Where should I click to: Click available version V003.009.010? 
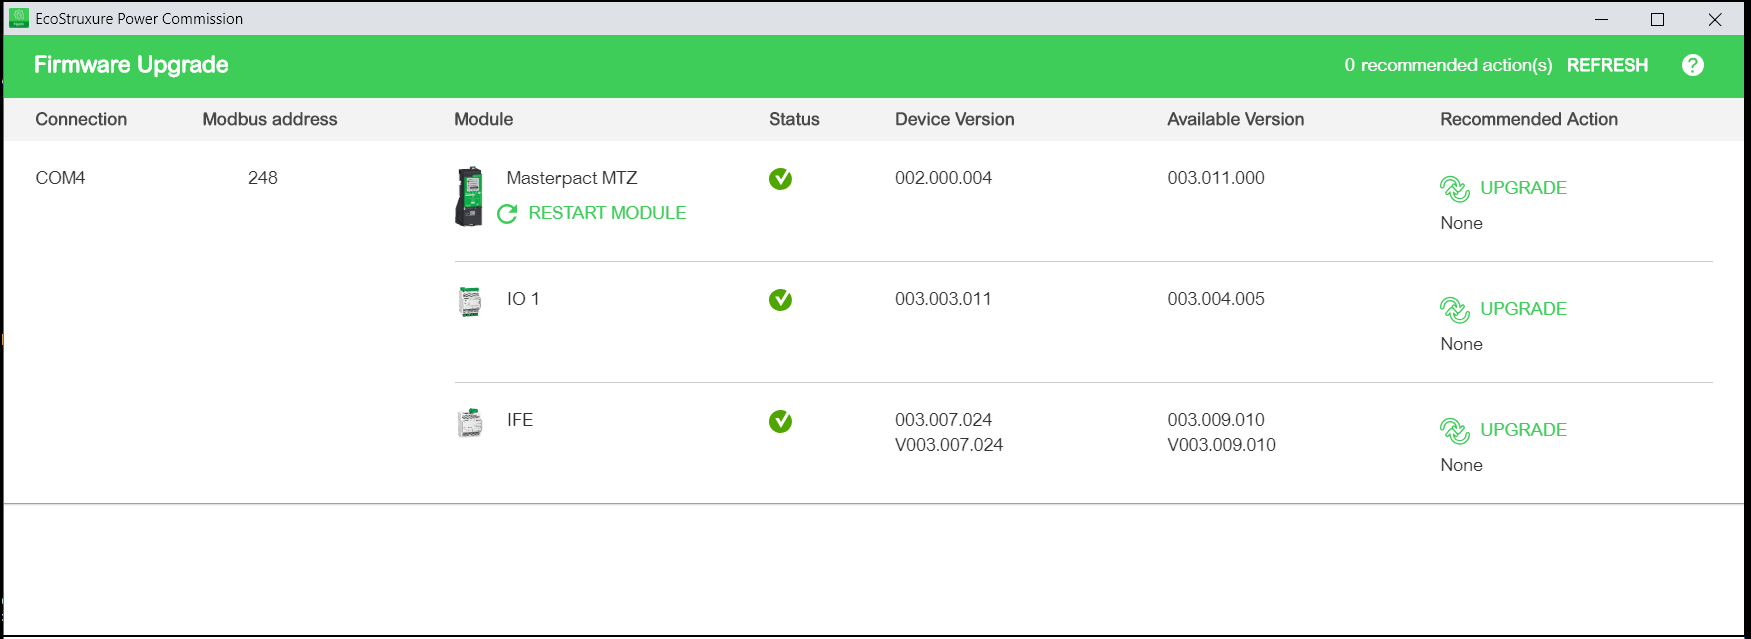[1222, 445]
